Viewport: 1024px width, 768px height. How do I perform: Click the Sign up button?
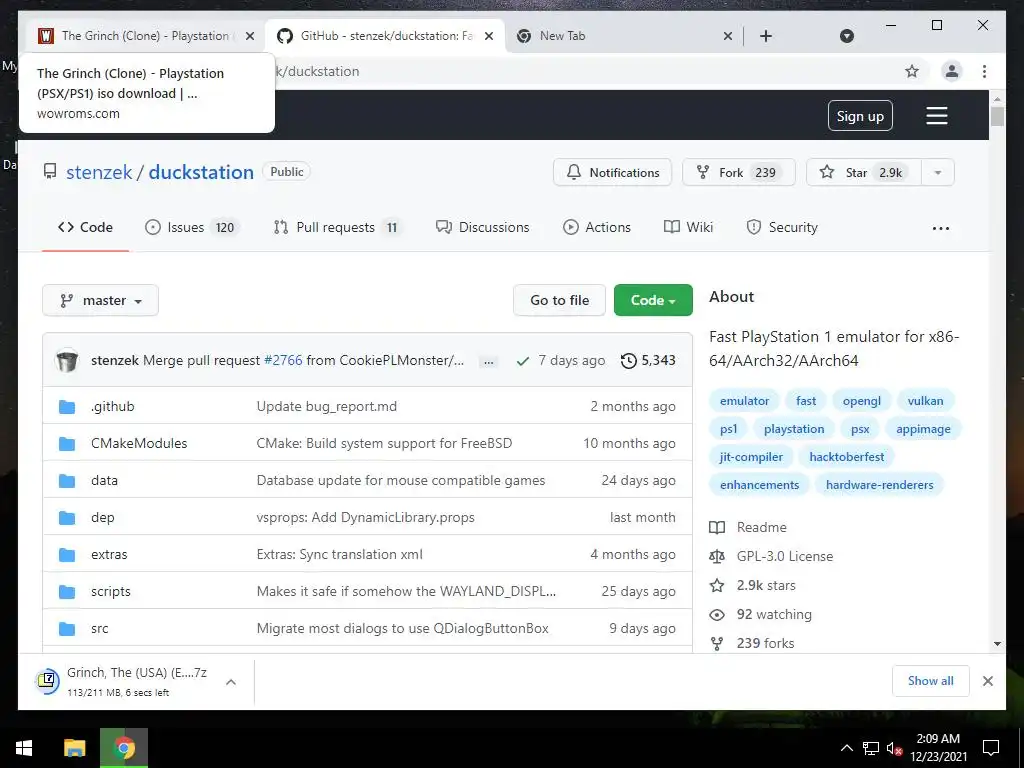click(x=860, y=116)
